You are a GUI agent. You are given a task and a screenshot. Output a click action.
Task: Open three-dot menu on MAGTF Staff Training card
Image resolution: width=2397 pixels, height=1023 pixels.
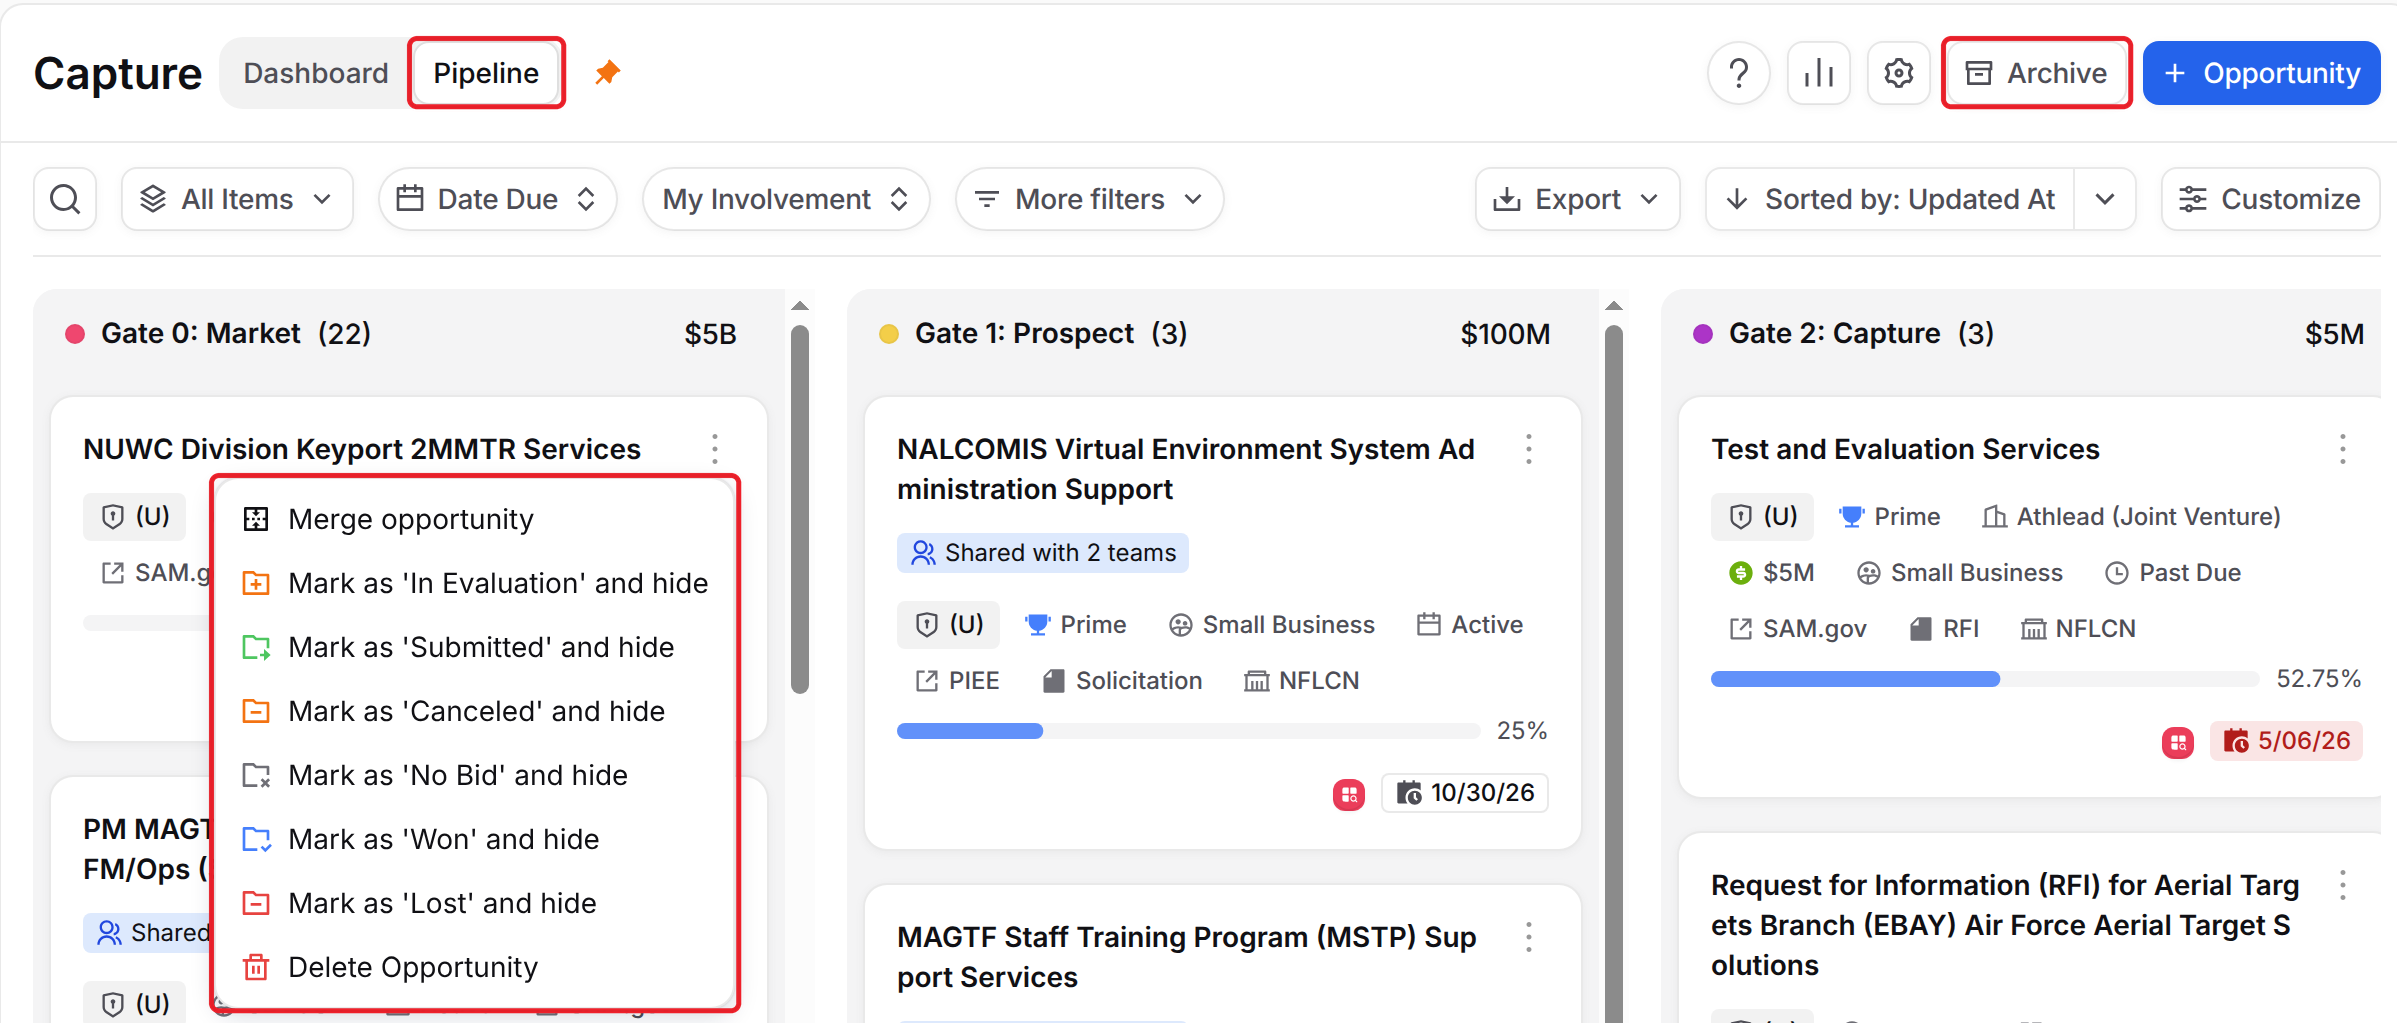point(1529,937)
